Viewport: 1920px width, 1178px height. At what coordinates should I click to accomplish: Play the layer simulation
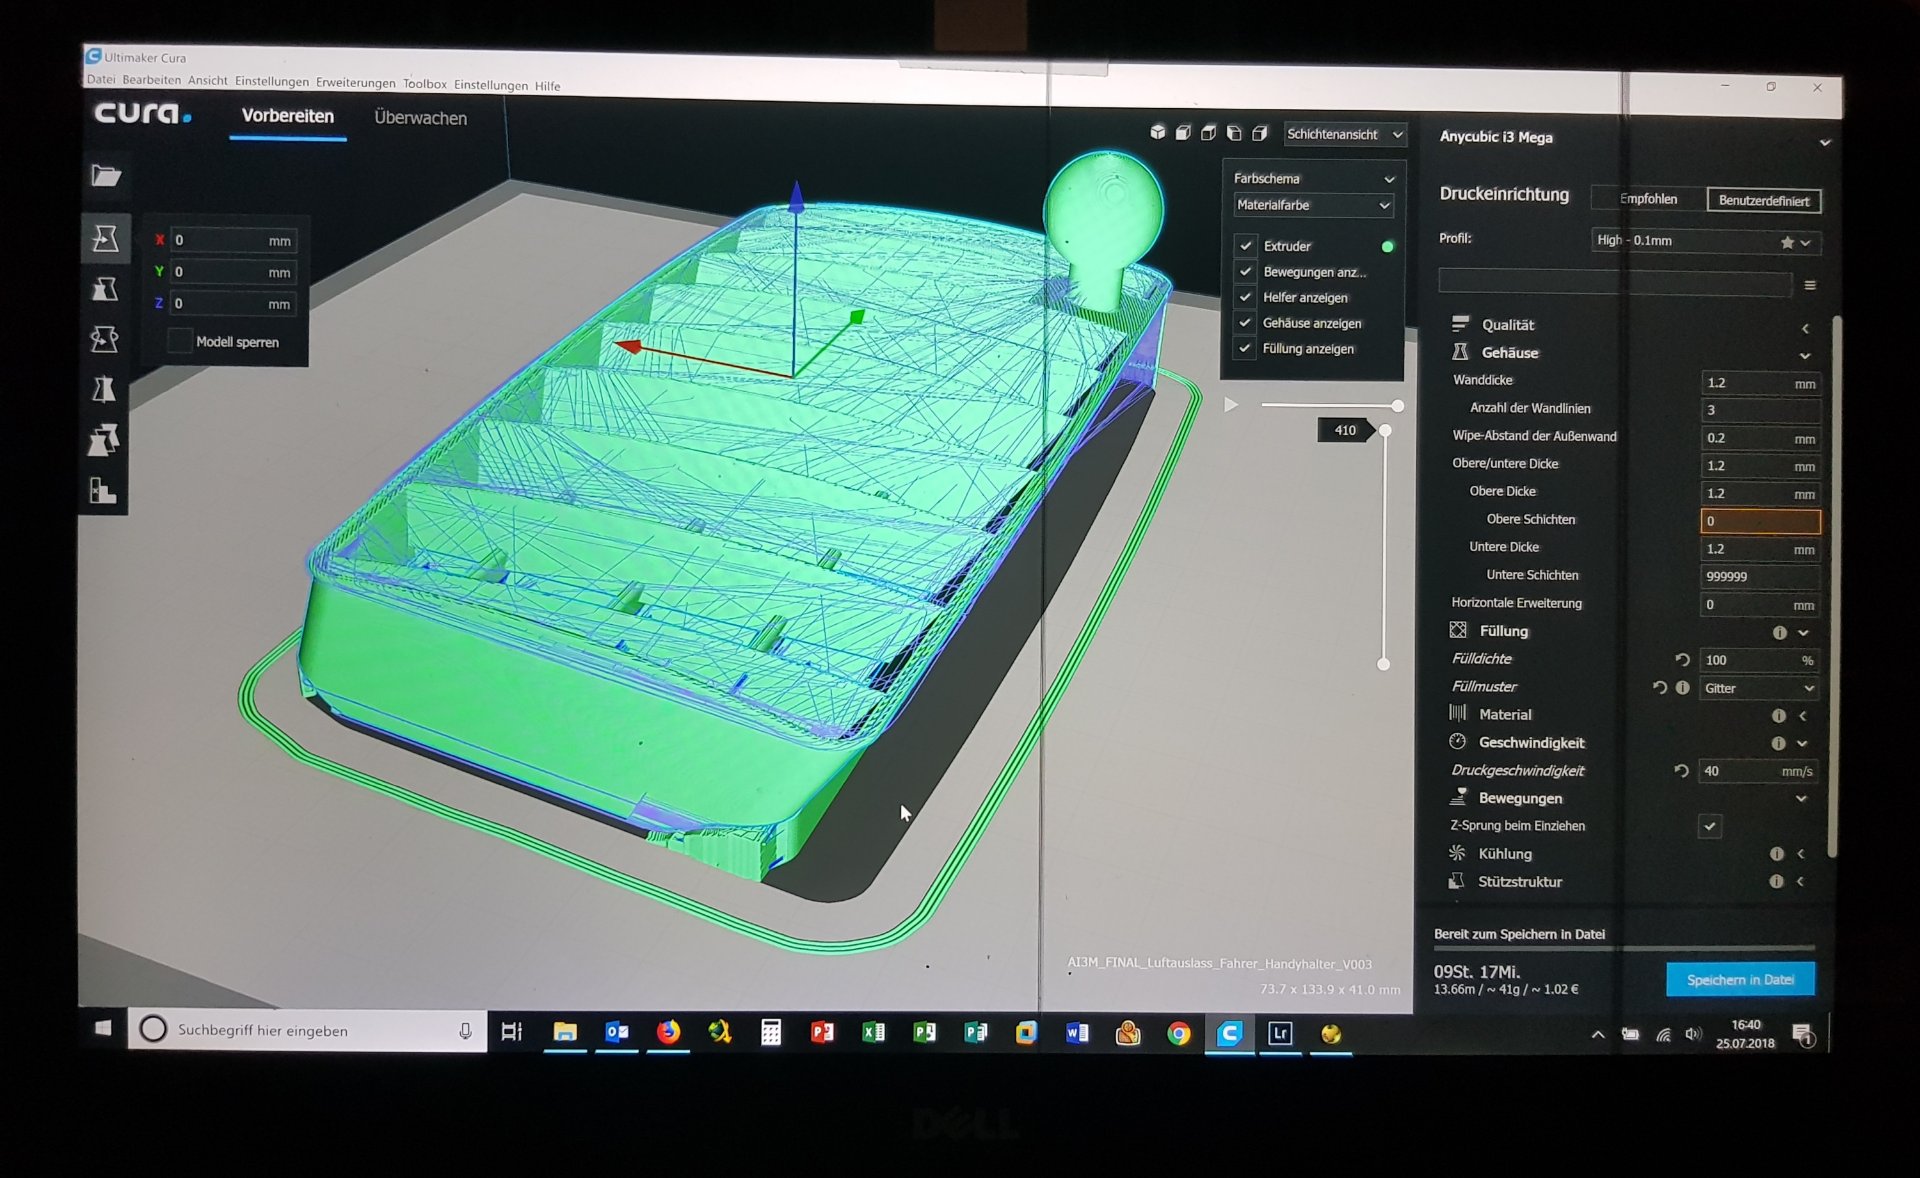coord(1231,405)
